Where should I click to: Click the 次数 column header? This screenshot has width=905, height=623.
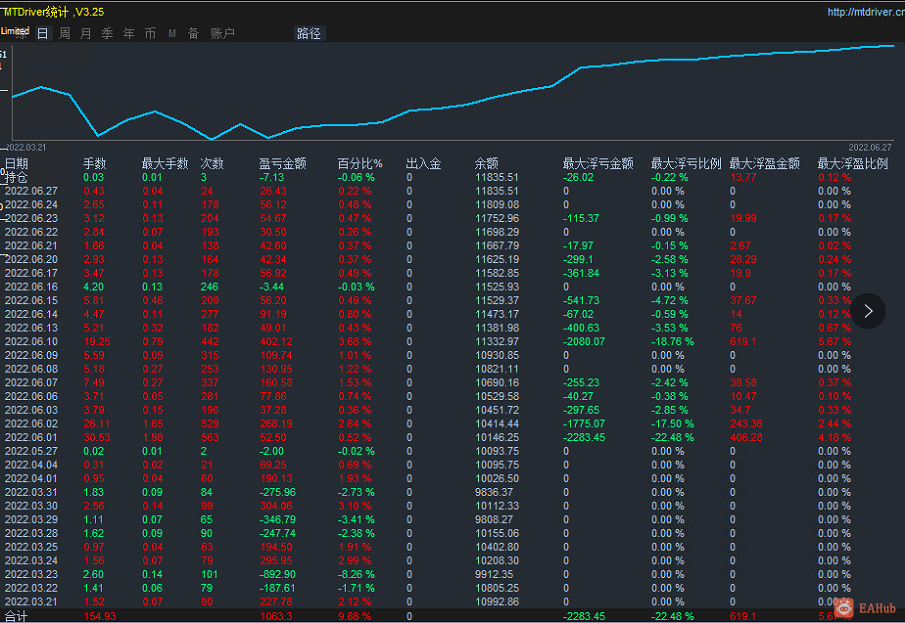(x=212, y=163)
